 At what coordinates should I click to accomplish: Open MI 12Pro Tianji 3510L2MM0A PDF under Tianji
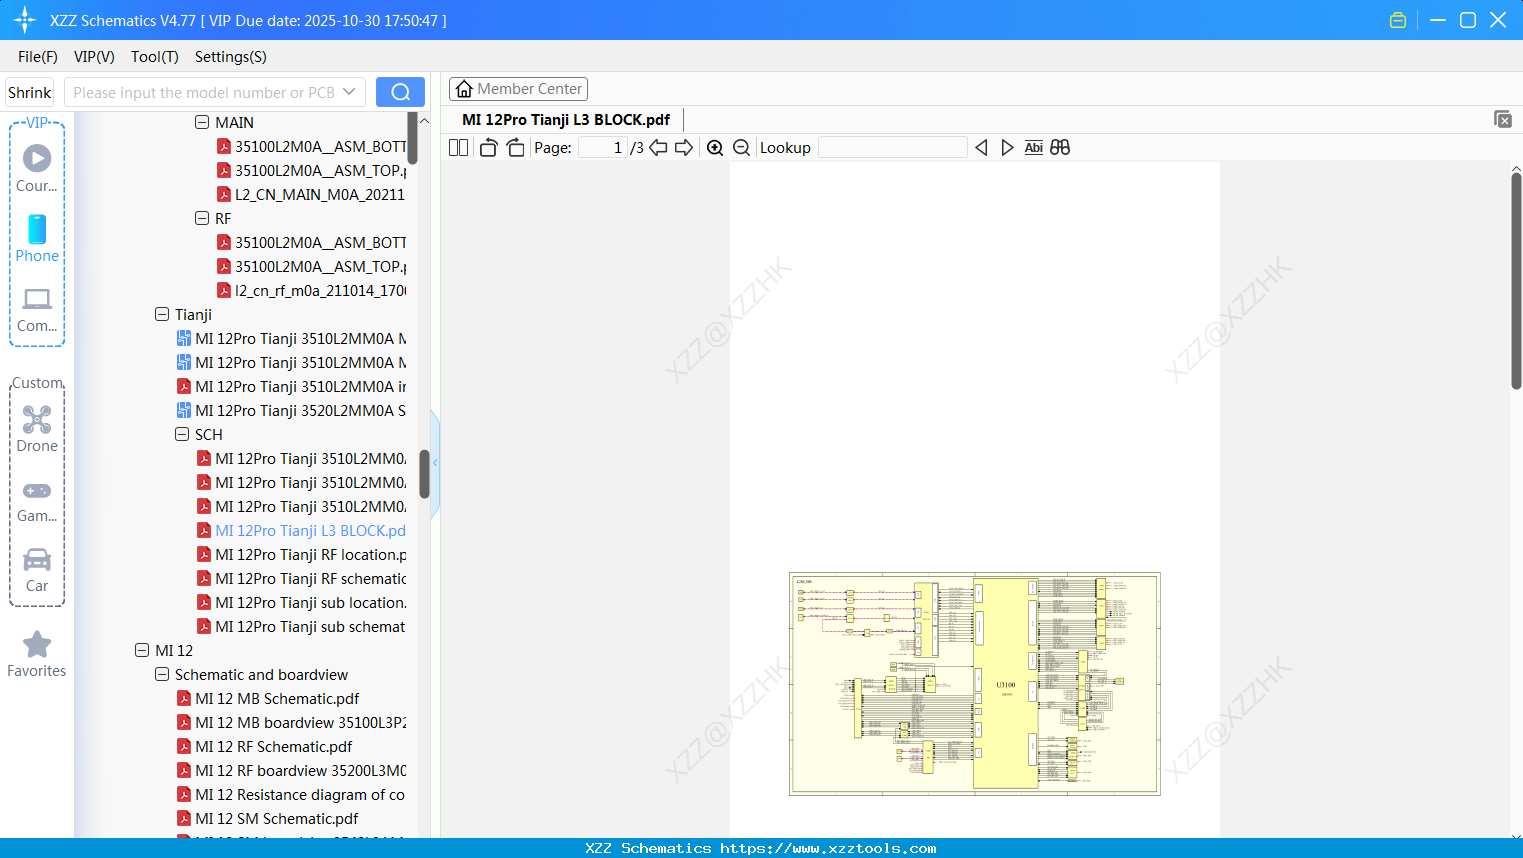click(x=291, y=386)
